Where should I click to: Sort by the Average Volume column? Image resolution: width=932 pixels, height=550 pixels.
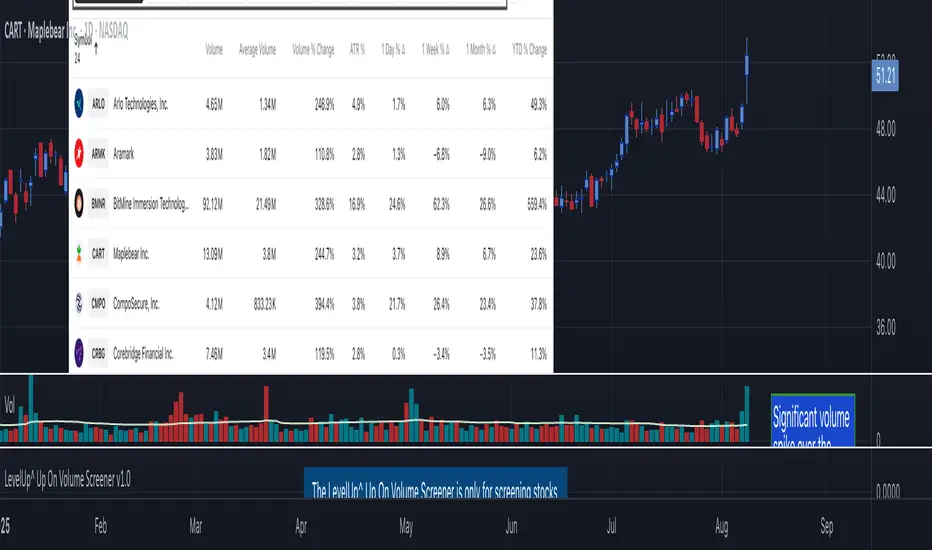(x=255, y=49)
